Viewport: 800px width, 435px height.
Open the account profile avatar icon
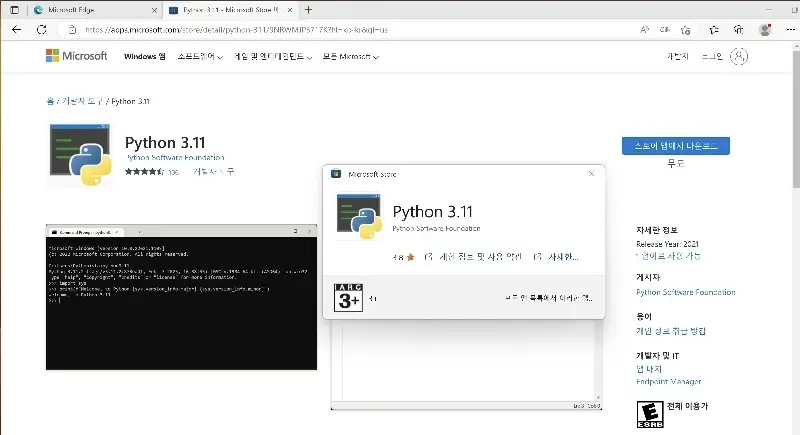pyautogui.click(x=740, y=57)
